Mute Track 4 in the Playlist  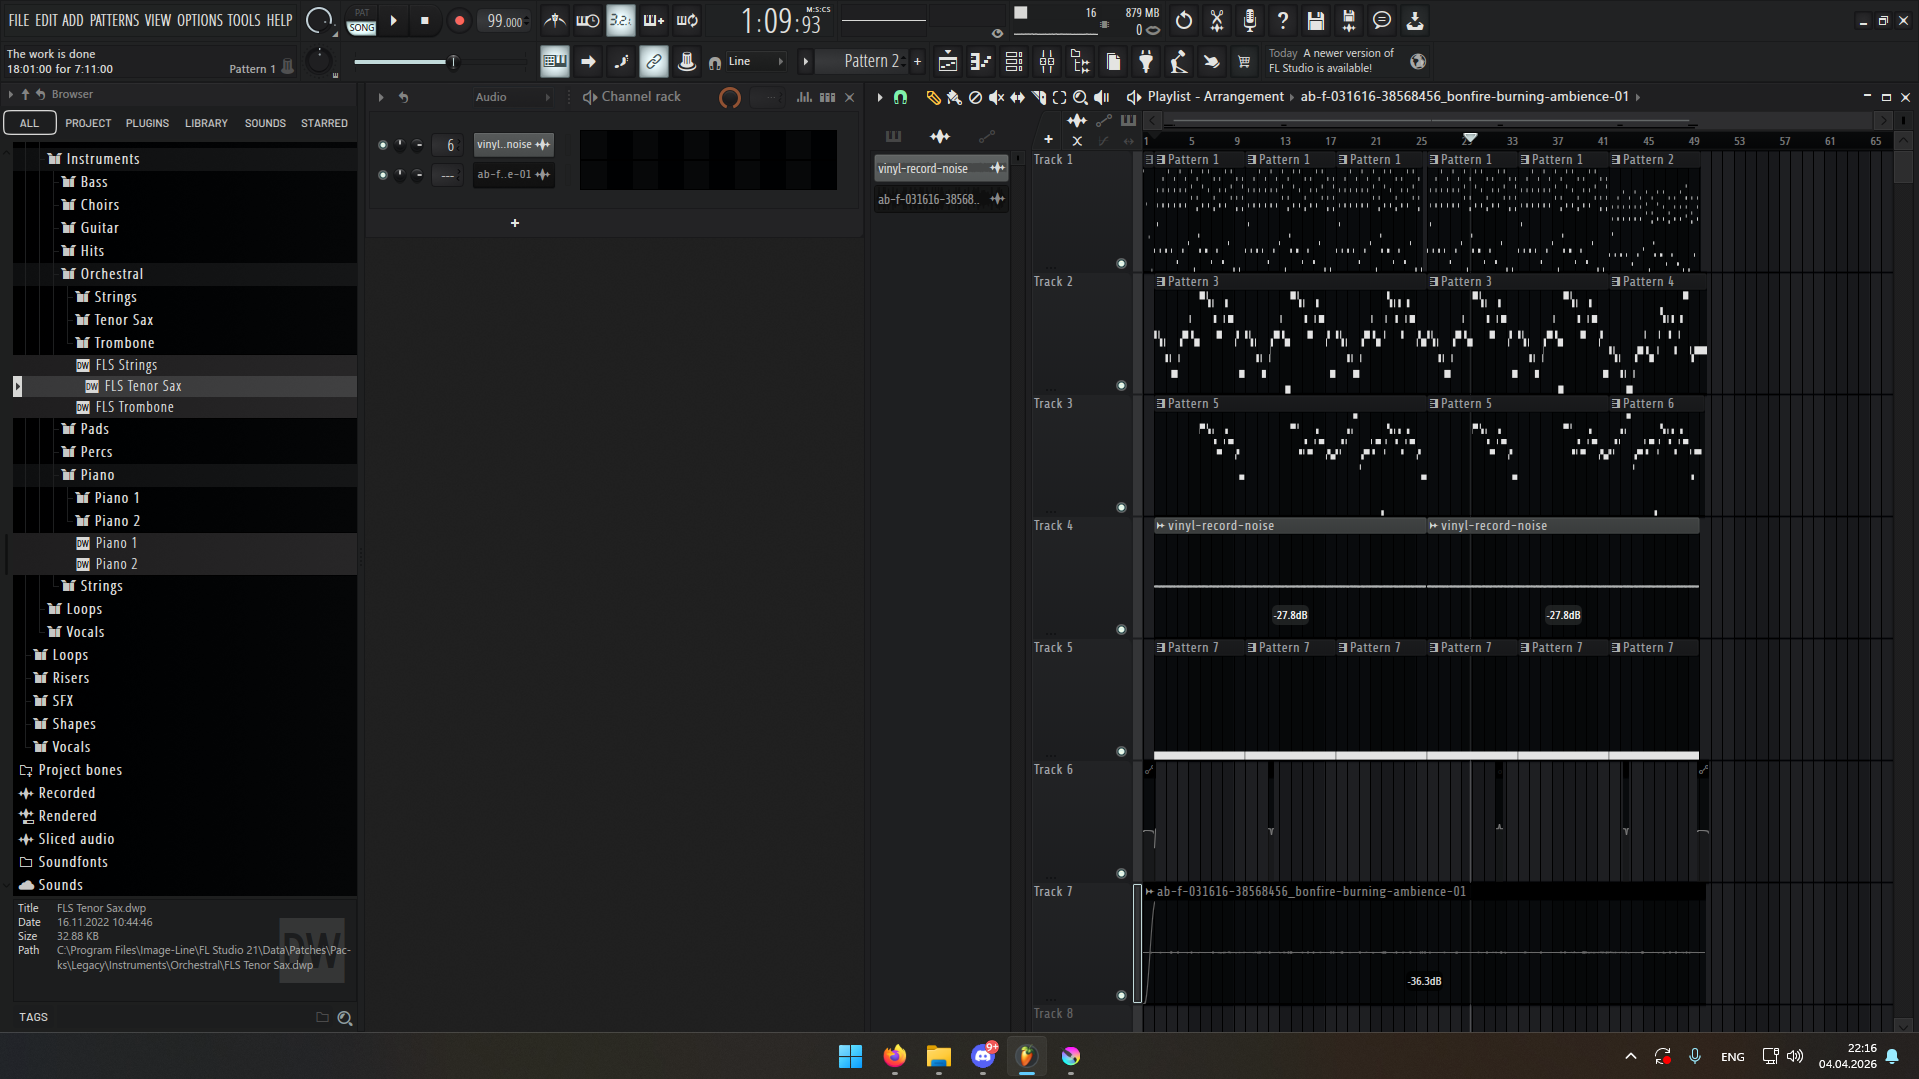pyautogui.click(x=1121, y=630)
